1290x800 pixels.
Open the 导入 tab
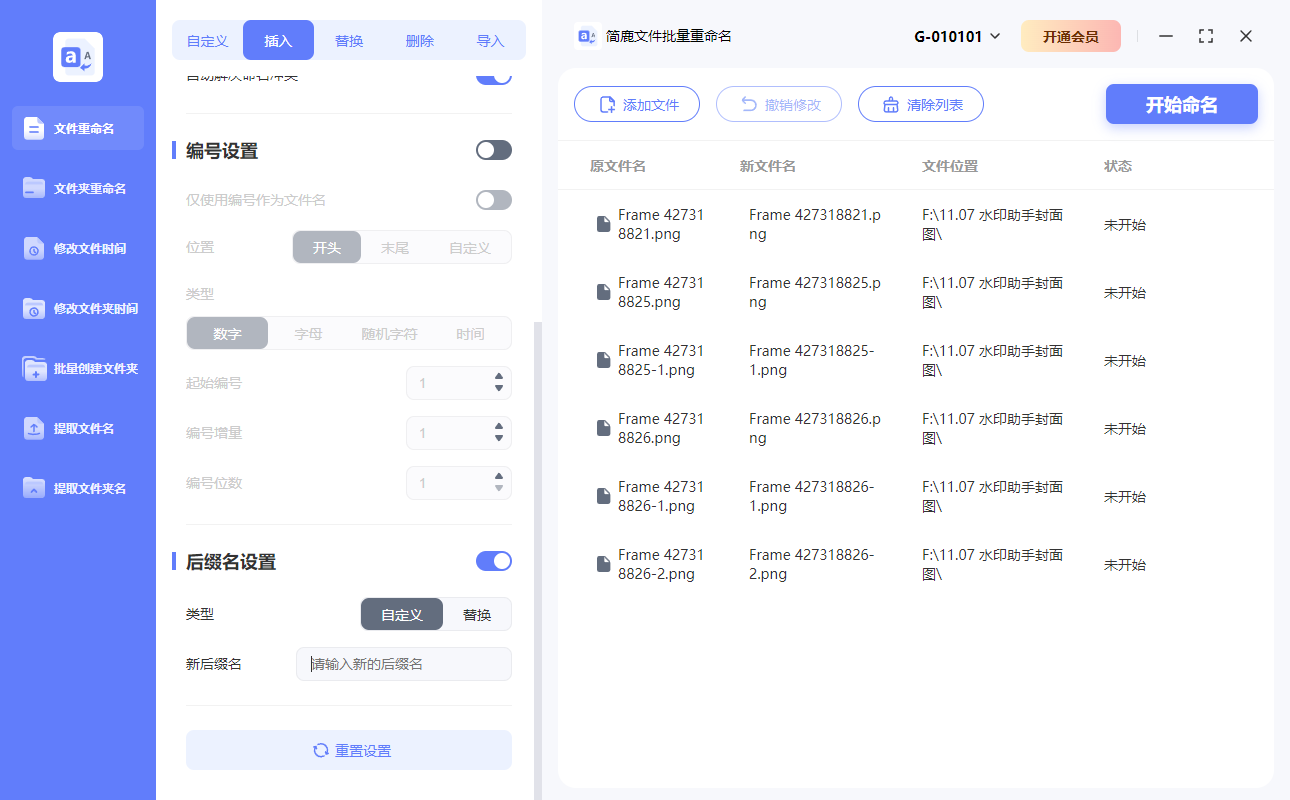click(491, 40)
